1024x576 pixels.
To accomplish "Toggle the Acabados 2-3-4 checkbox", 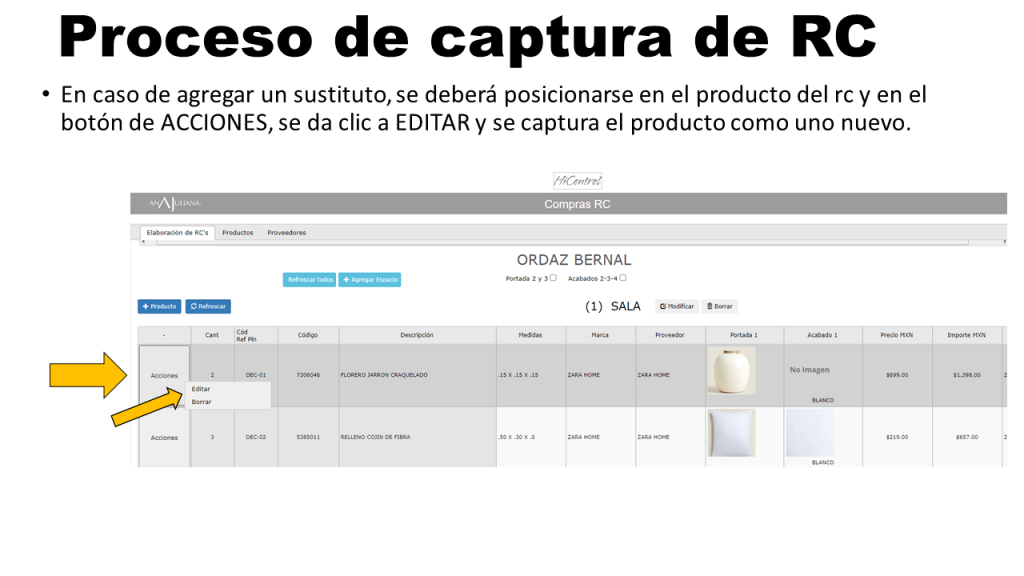I will pyautogui.click(x=623, y=278).
